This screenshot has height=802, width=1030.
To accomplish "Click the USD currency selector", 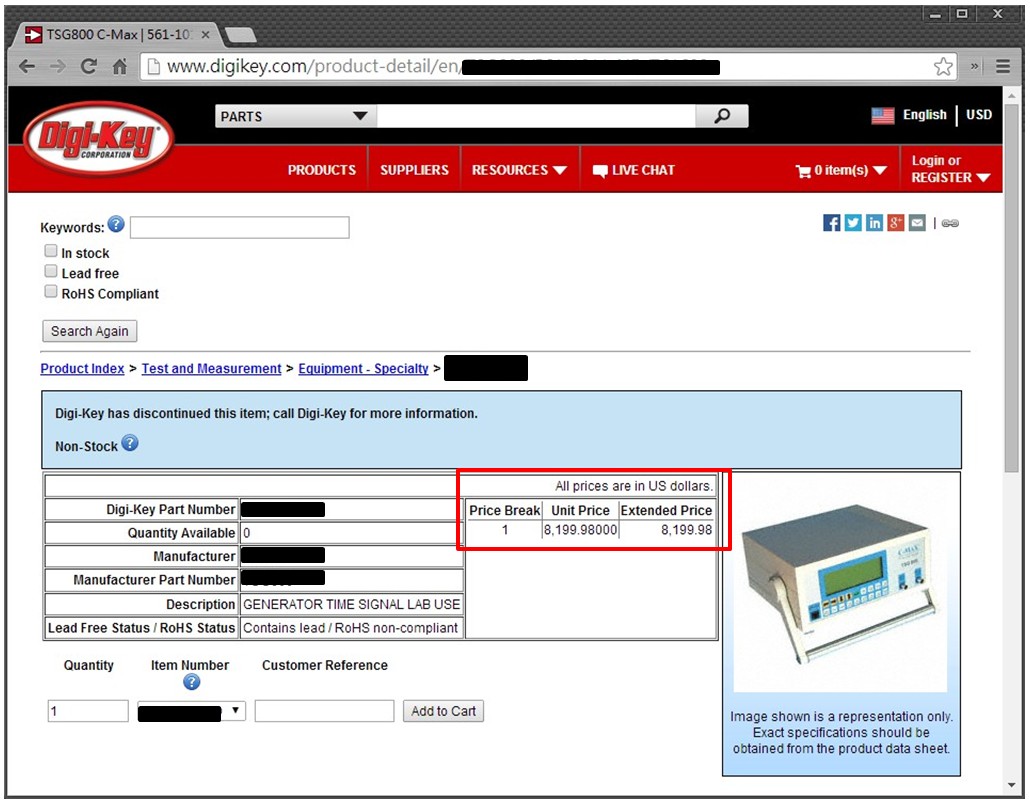I will click(x=979, y=115).
